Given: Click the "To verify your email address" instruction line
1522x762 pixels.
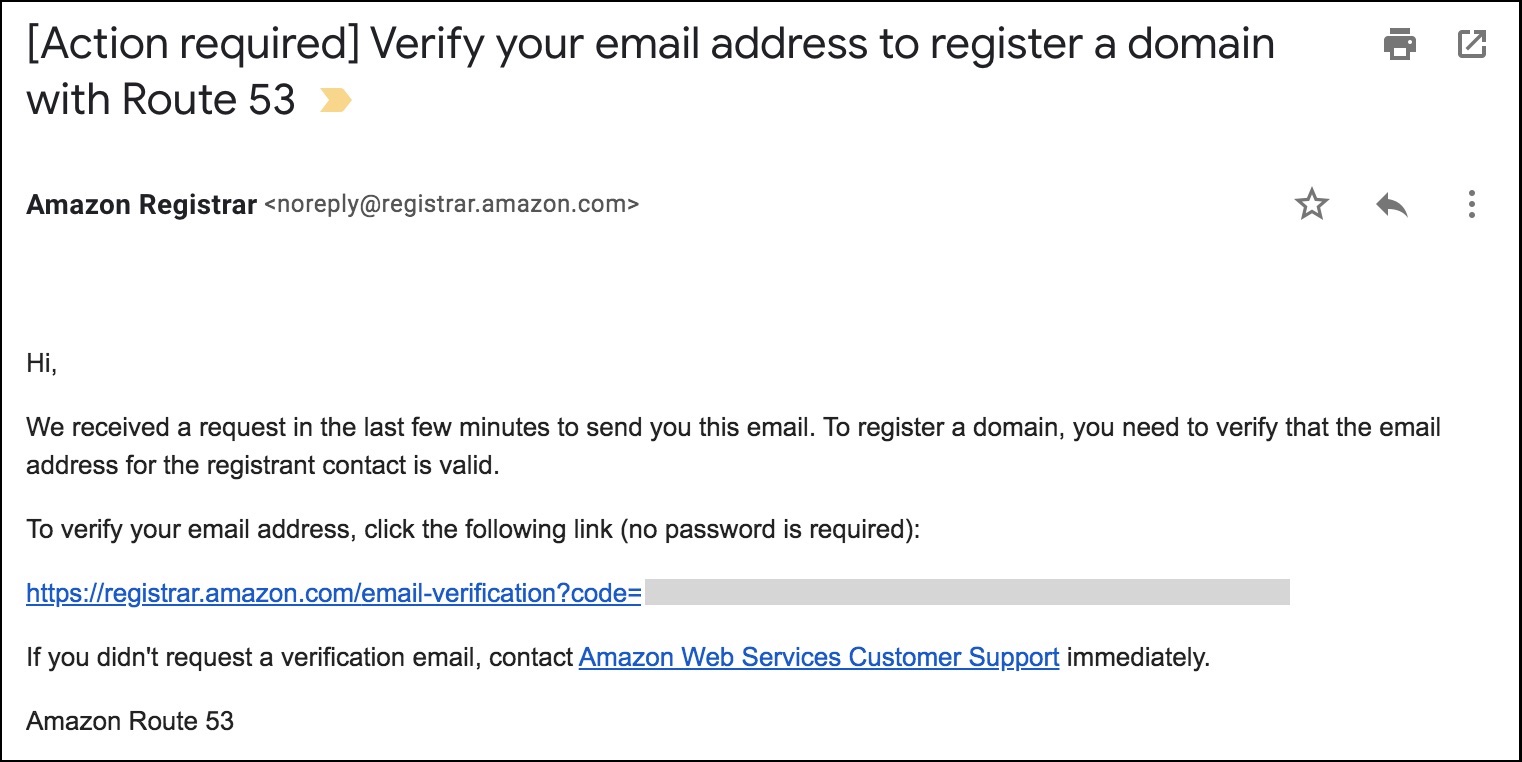Looking at the screenshot, I should [472, 529].
